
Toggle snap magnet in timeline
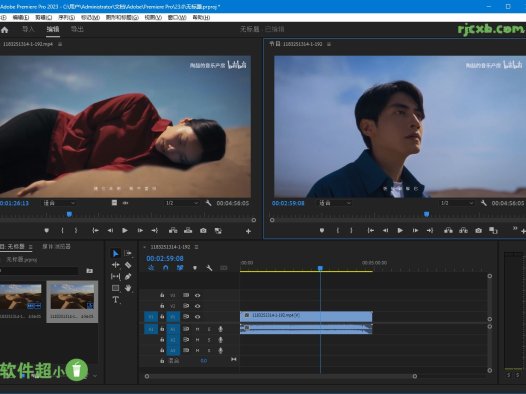coord(166,268)
